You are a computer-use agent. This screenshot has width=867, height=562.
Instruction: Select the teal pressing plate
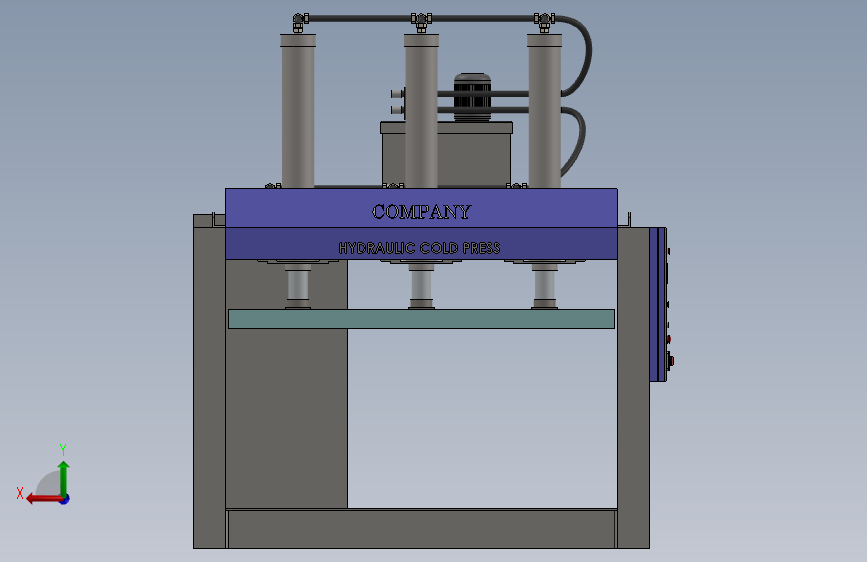point(421,319)
